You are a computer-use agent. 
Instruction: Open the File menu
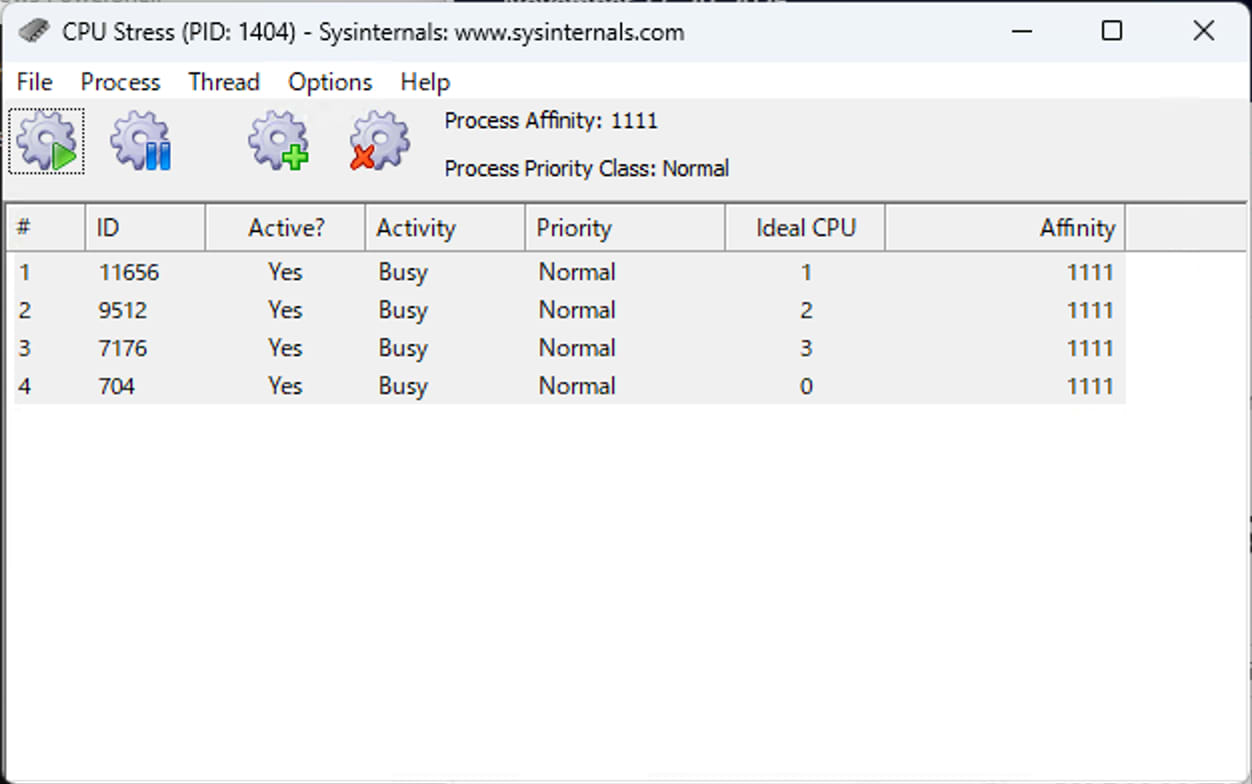point(35,82)
